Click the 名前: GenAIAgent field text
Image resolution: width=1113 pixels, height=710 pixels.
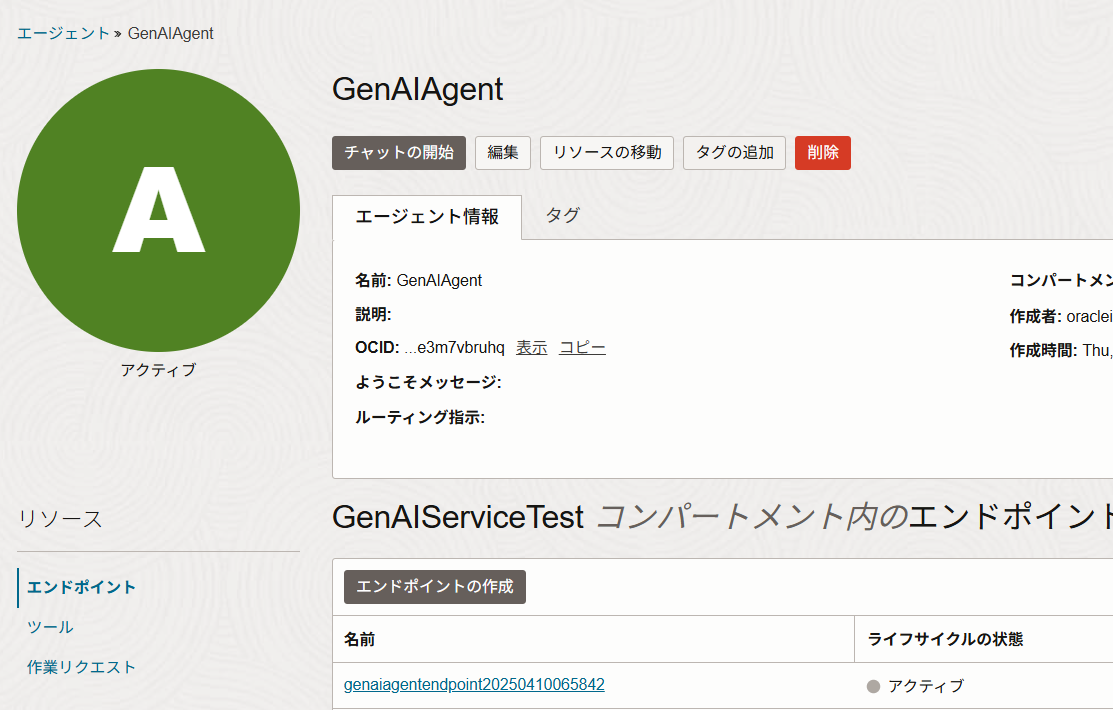[418, 280]
